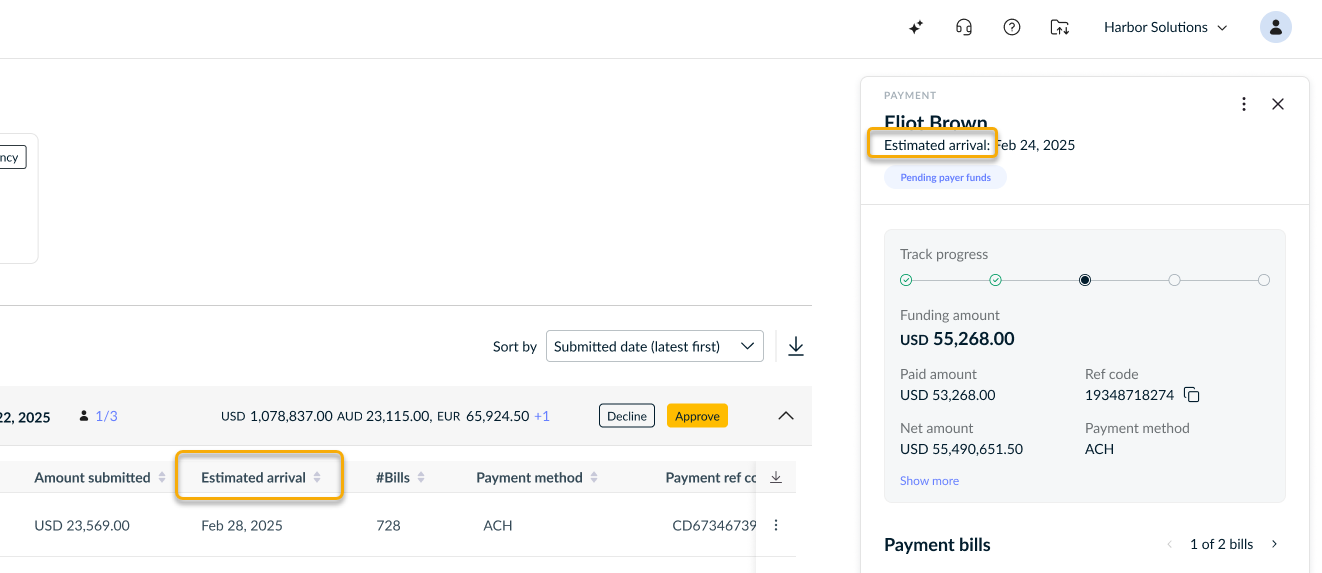
Task: Click the Decline button
Action: [x=627, y=416]
